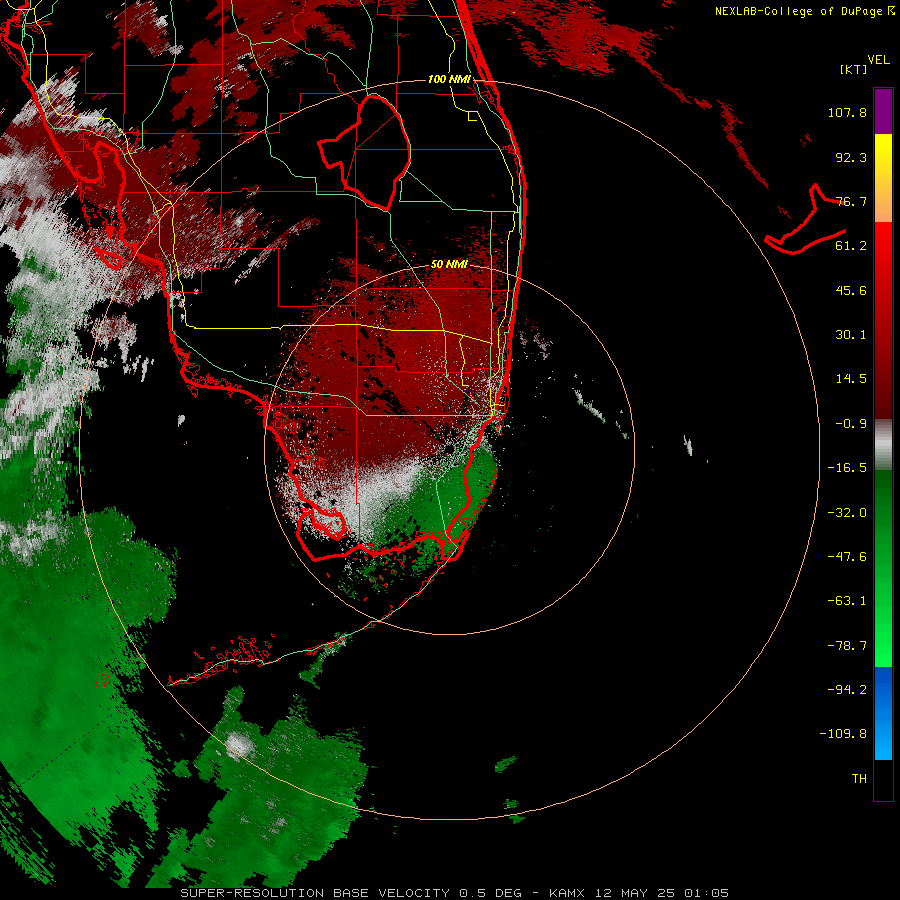The width and height of the screenshot is (900, 900).
Task: Click the Lake Okeechobee outline on map
Action: 366,152
